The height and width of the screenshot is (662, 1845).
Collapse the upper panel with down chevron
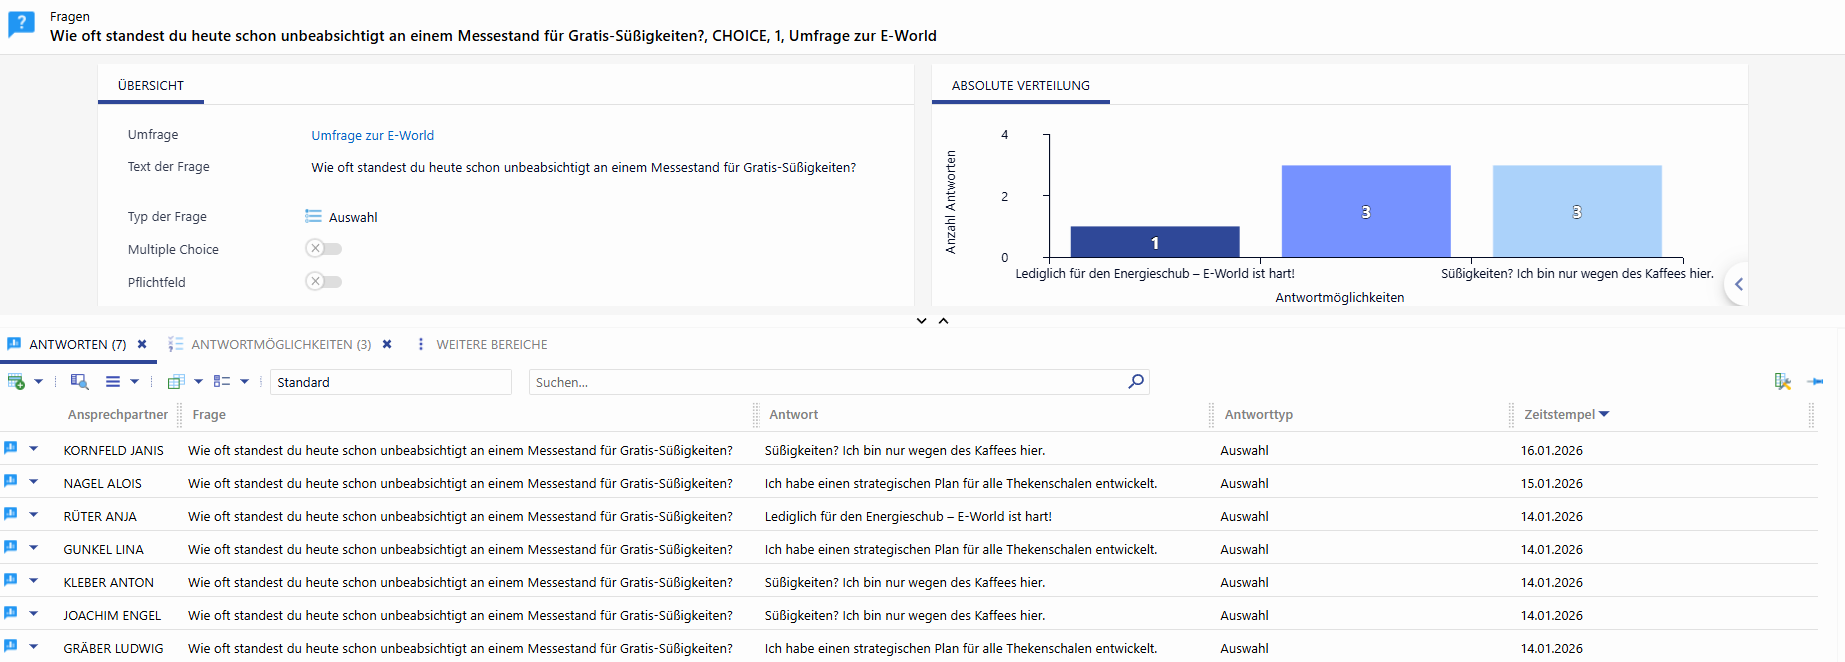click(x=921, y=321)
